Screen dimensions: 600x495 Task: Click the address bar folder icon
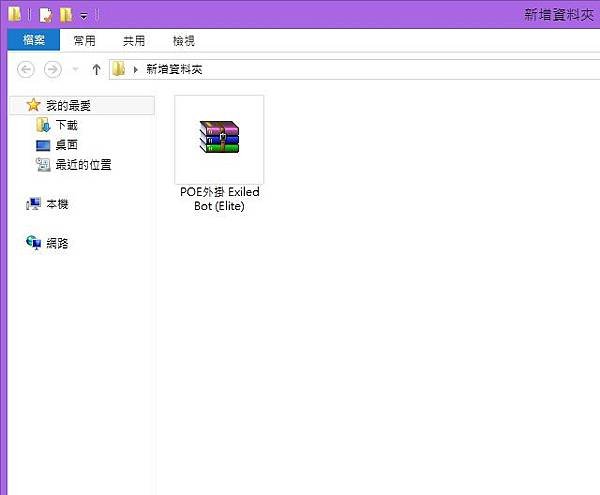118,69
